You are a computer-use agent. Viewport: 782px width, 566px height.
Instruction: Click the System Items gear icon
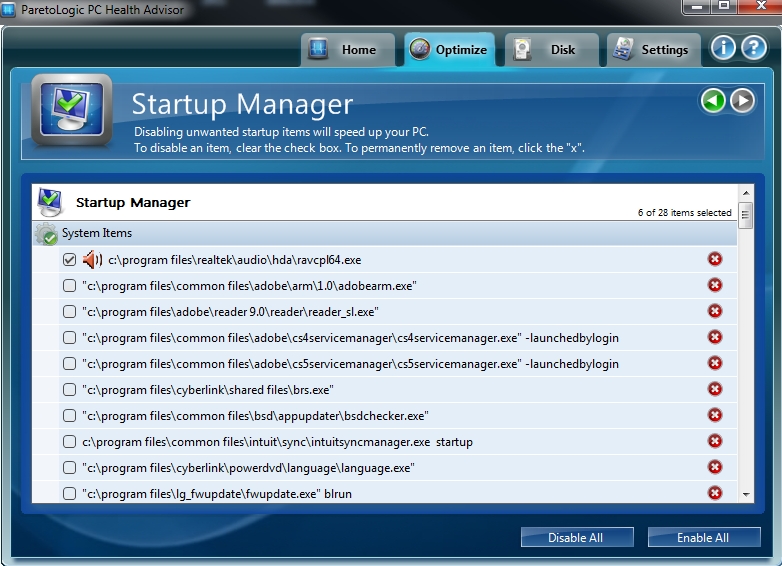[46, 233]
